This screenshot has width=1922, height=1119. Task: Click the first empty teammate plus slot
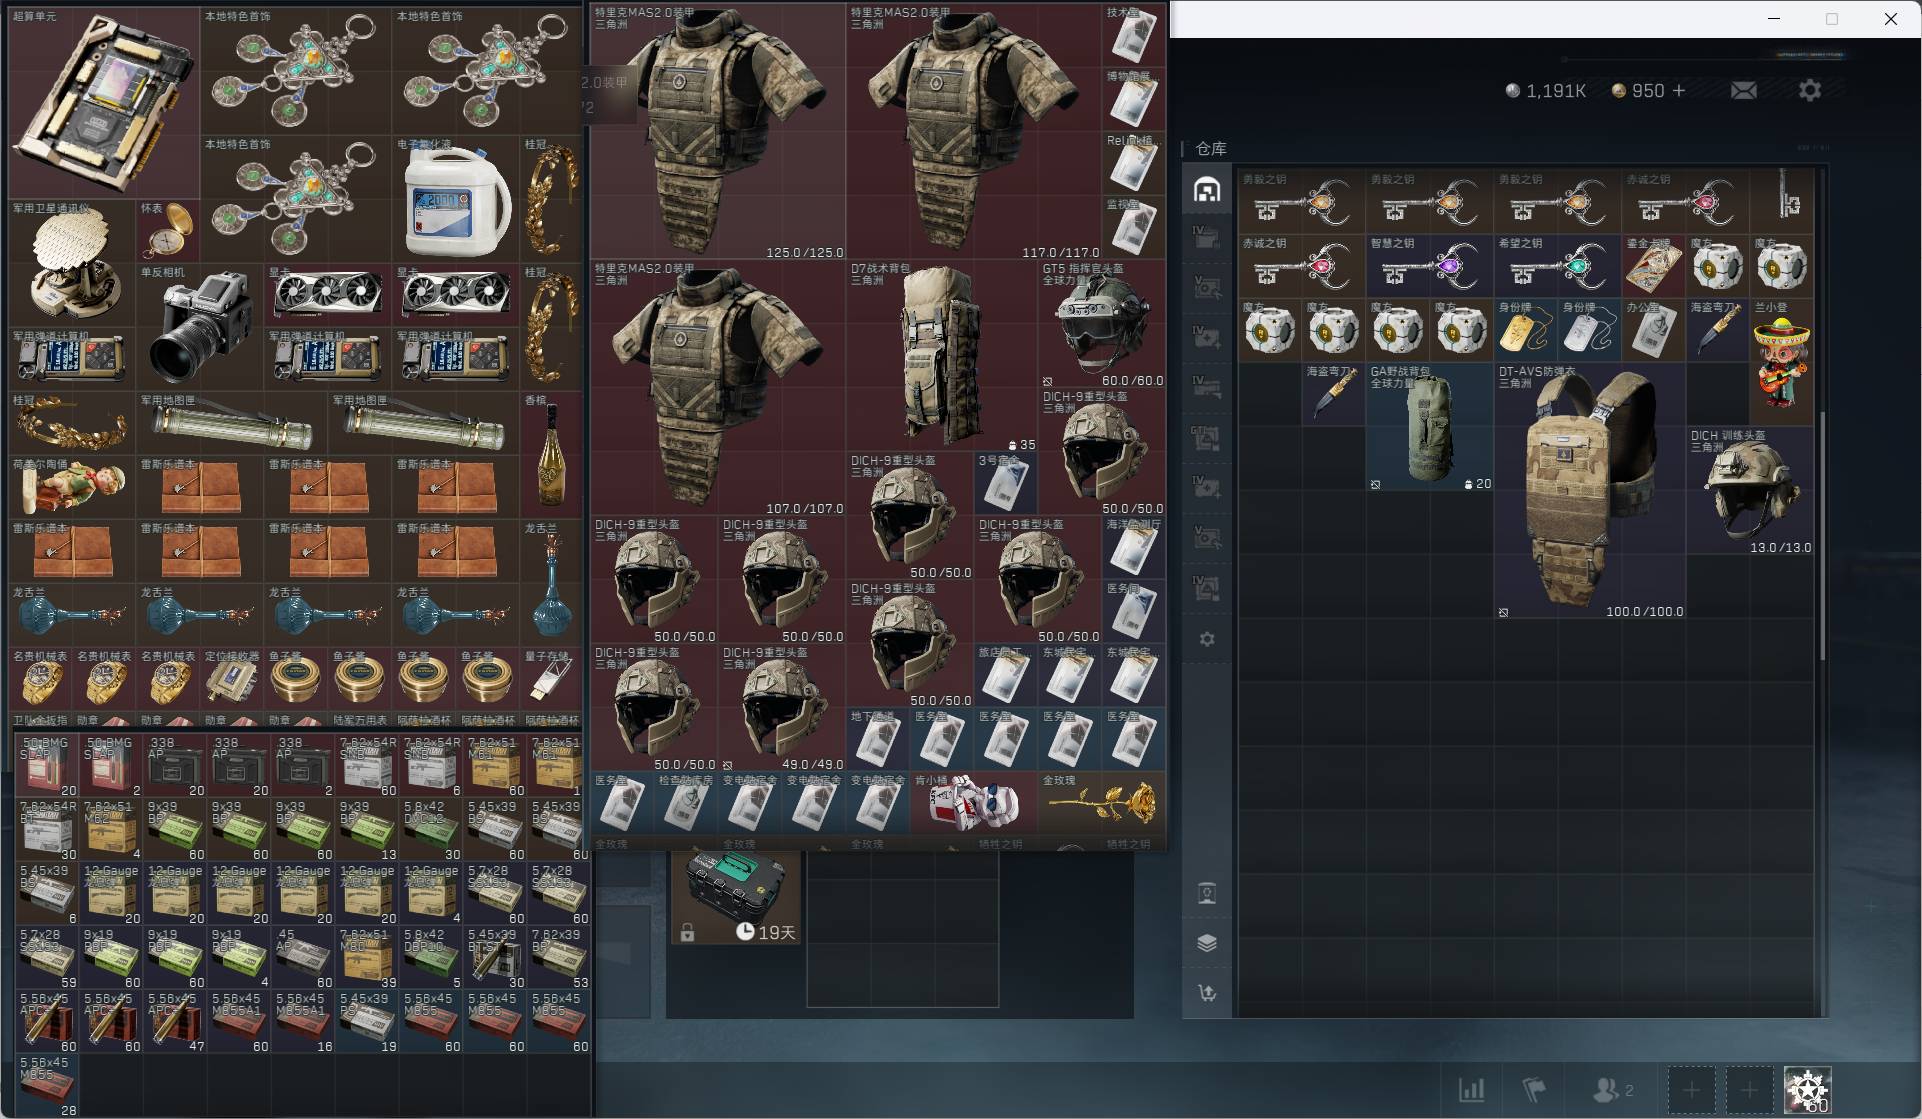pos(1691,1090)
